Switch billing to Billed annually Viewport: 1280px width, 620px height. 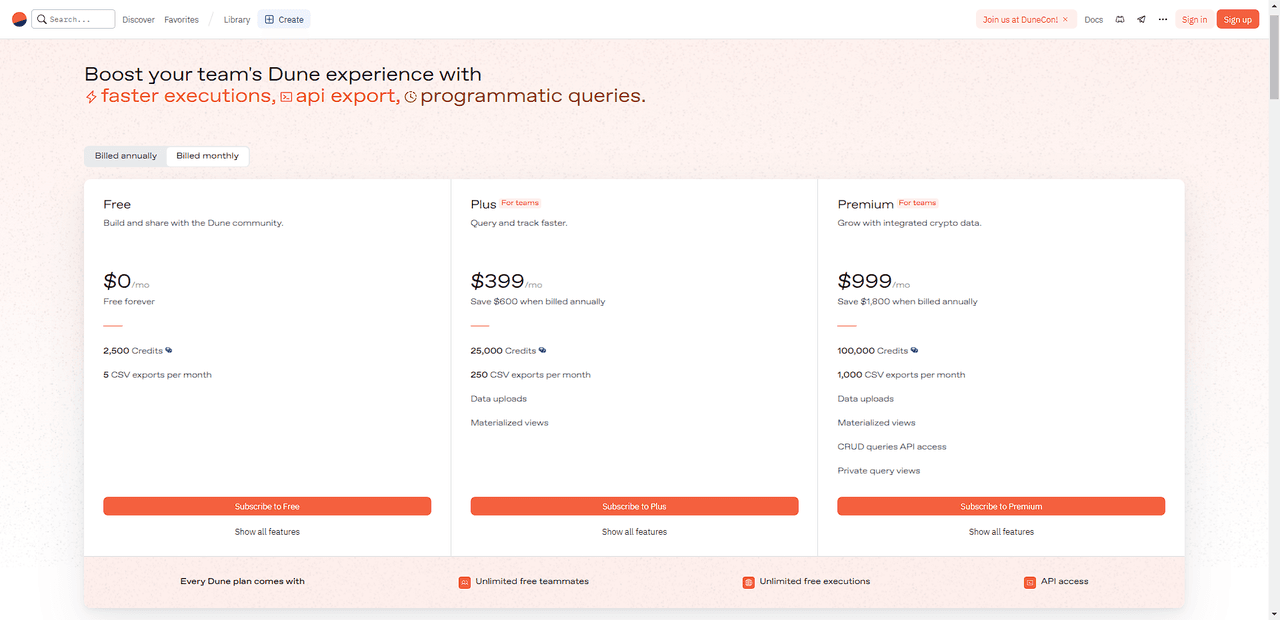126,156
